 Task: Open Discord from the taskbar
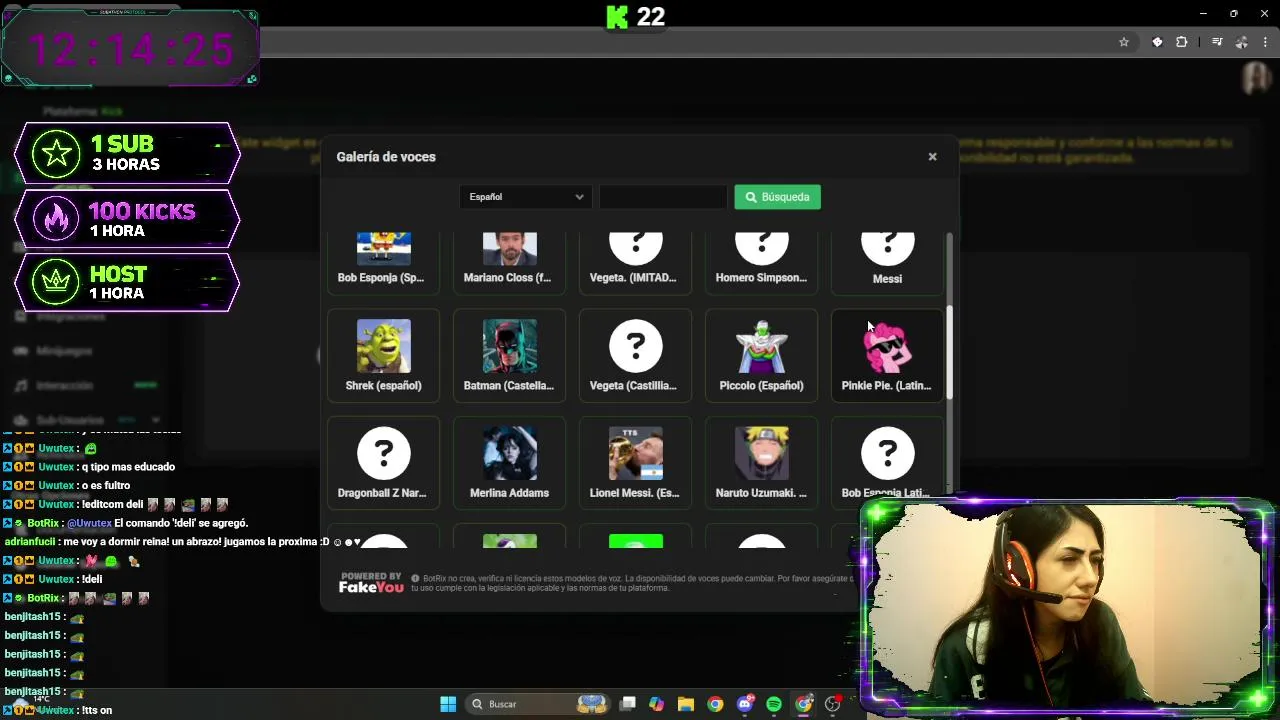(745, 704)
